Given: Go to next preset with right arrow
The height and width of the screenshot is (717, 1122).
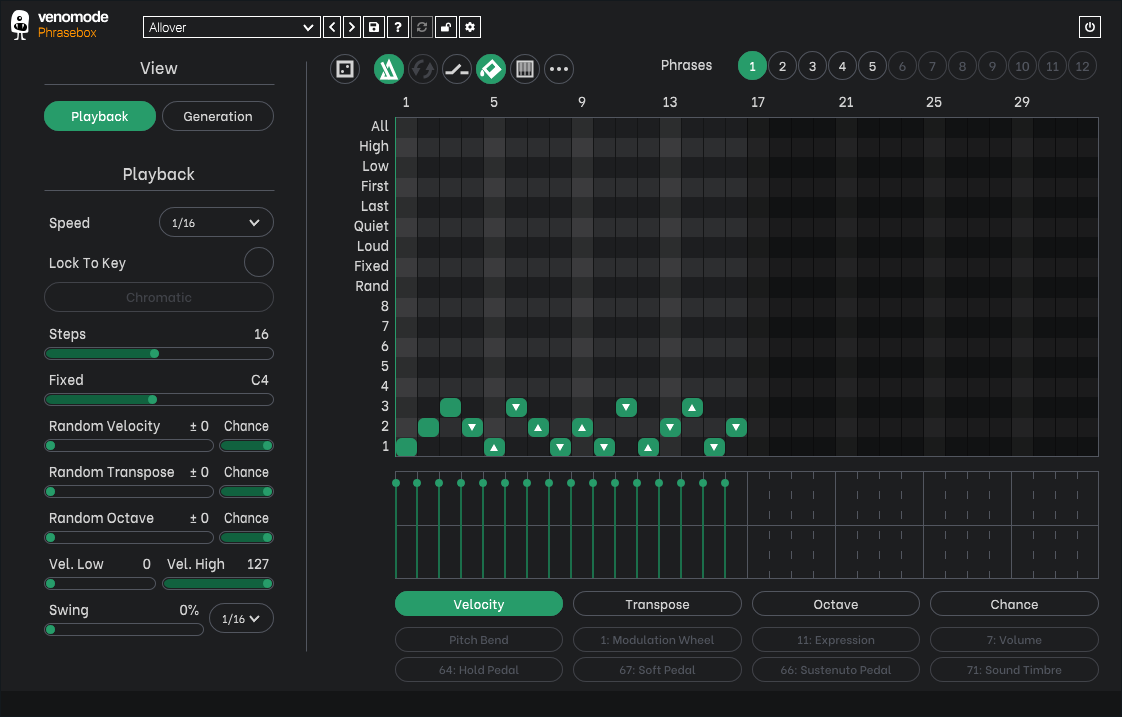Looking at the screenshot, I should tap(351, 28).
